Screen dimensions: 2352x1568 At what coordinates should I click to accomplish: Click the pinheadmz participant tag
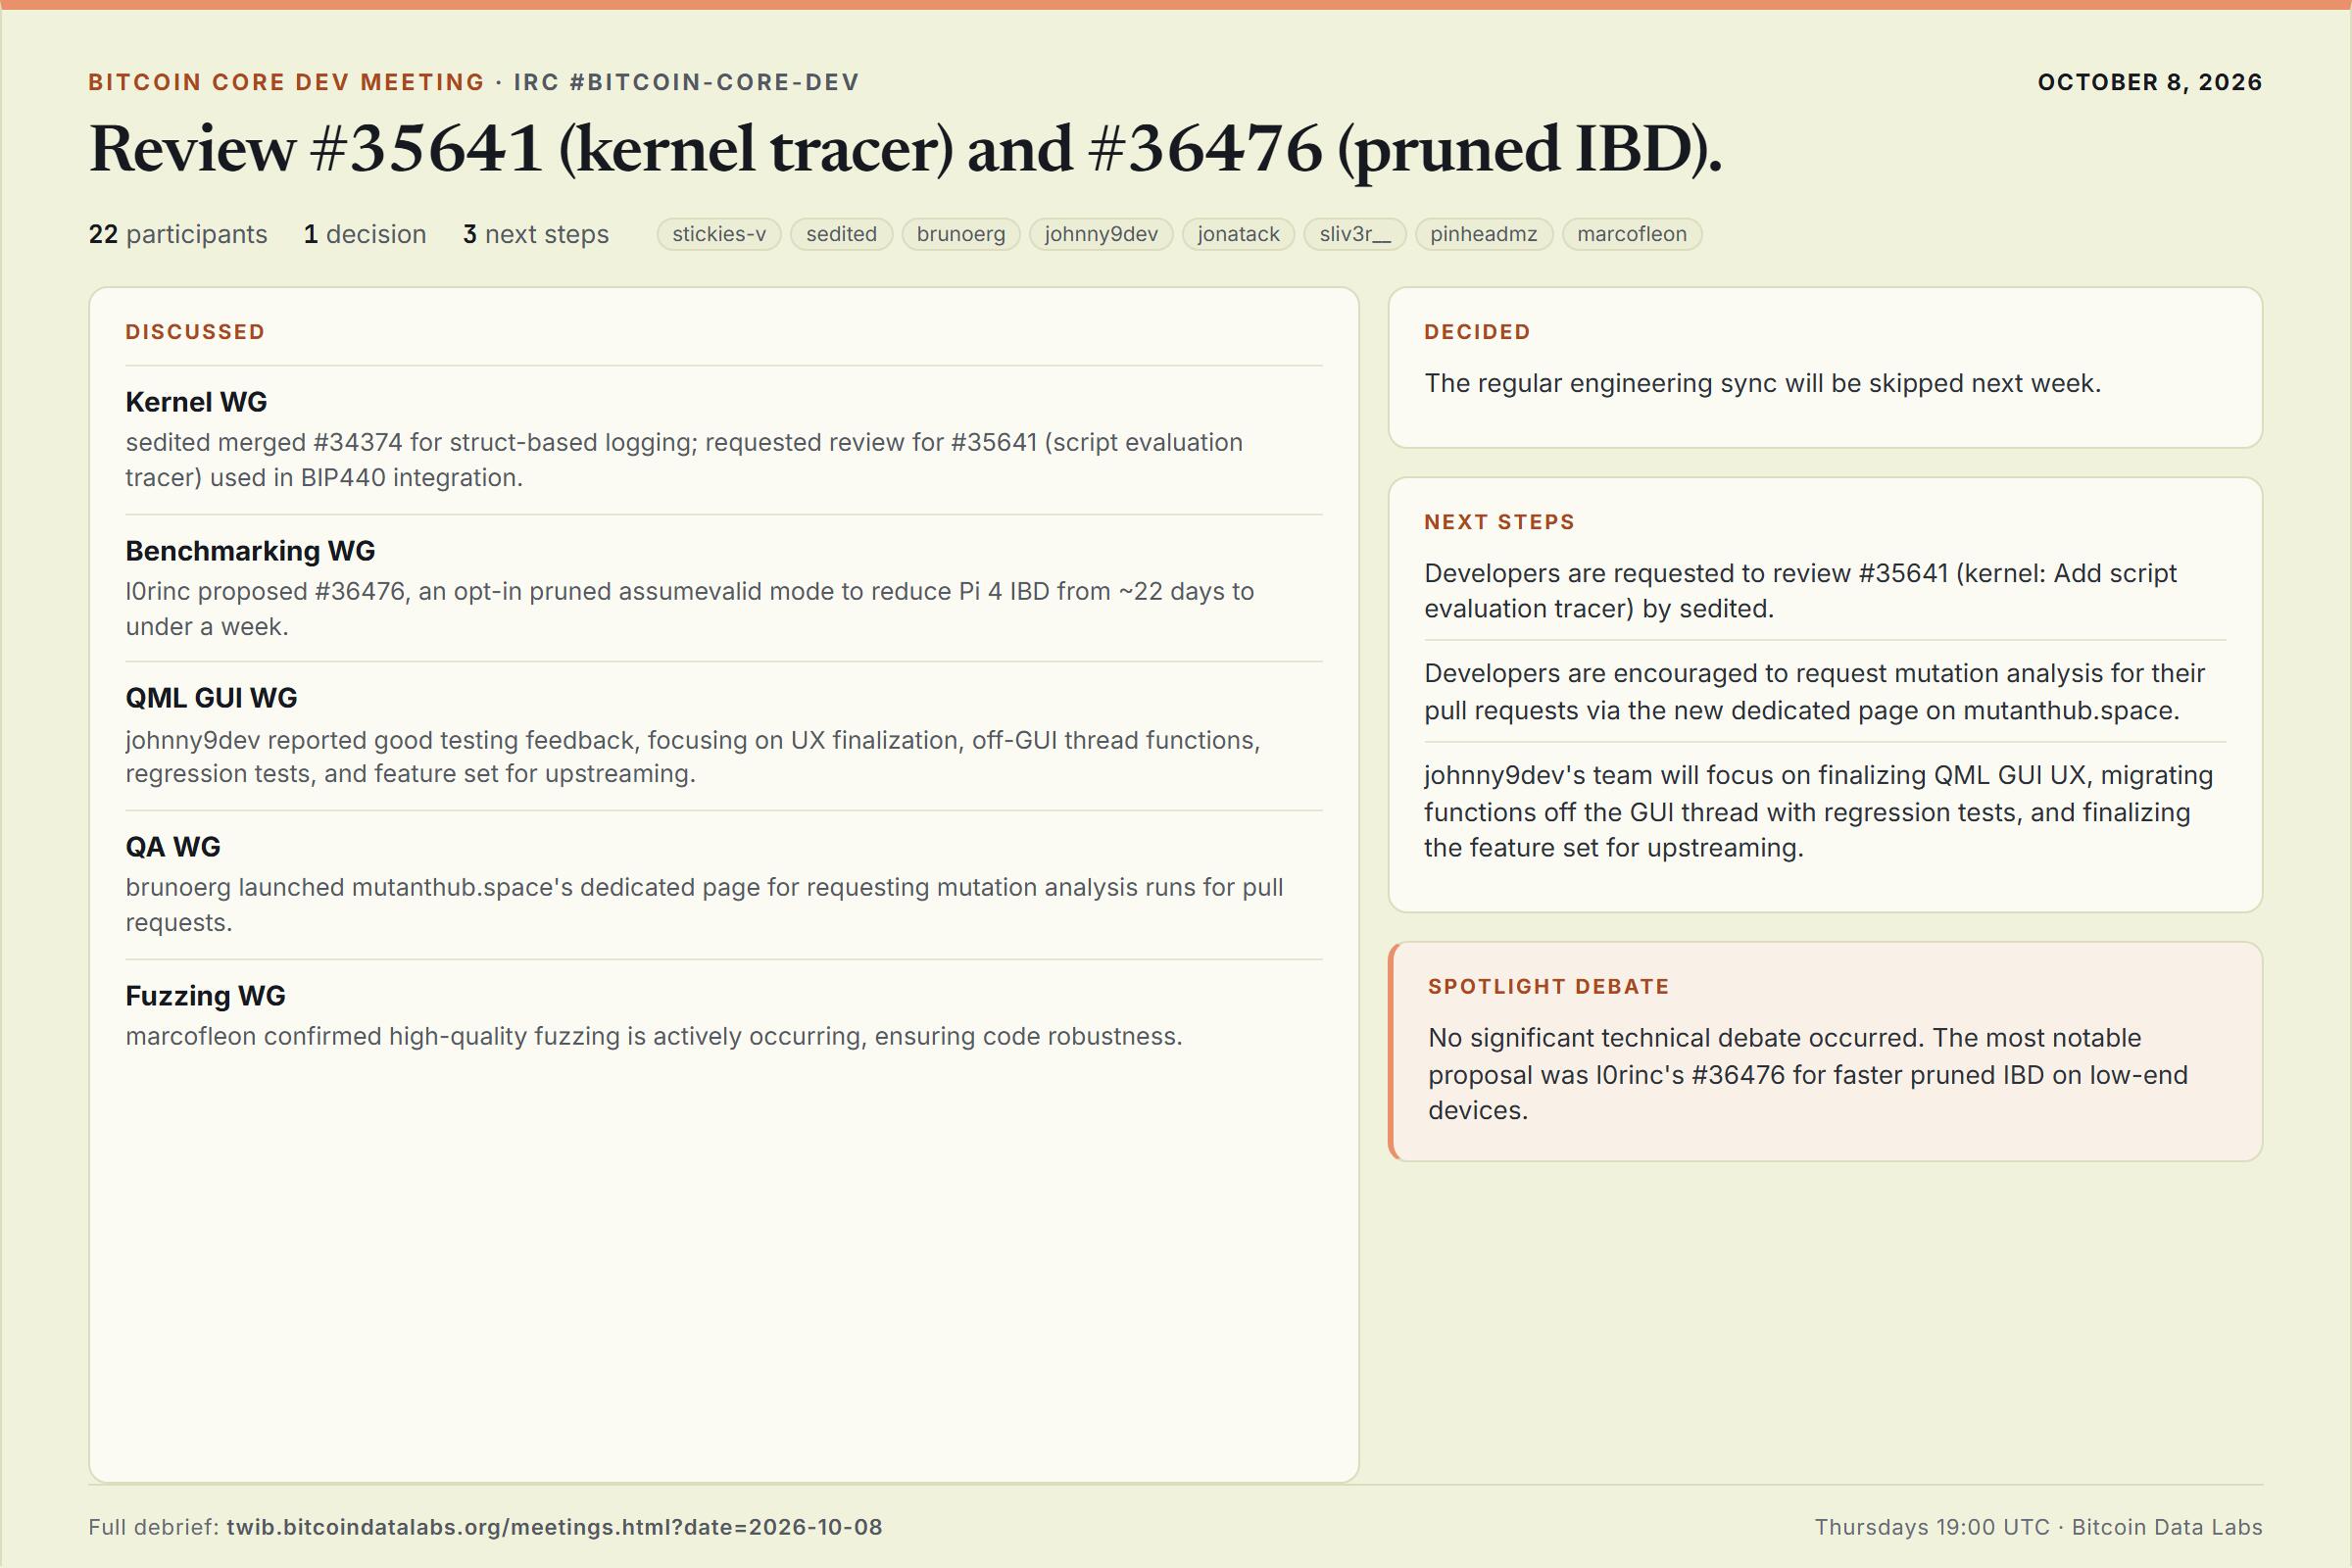[x=1484, y=234]
